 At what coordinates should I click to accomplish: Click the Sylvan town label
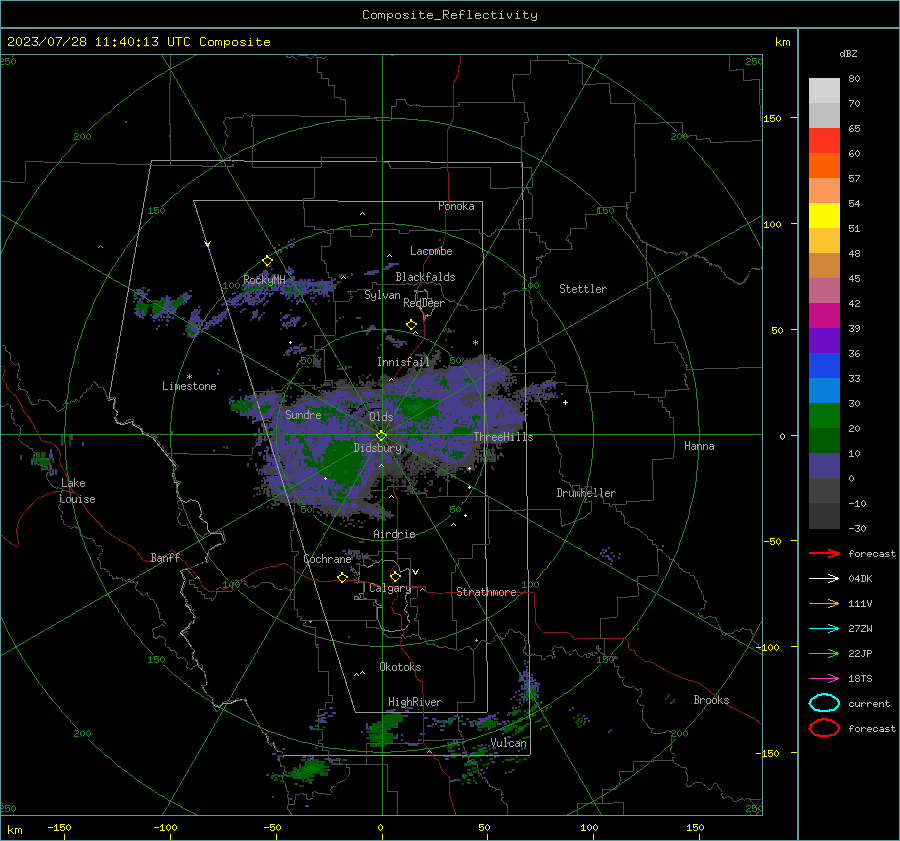tap(382, 295)
